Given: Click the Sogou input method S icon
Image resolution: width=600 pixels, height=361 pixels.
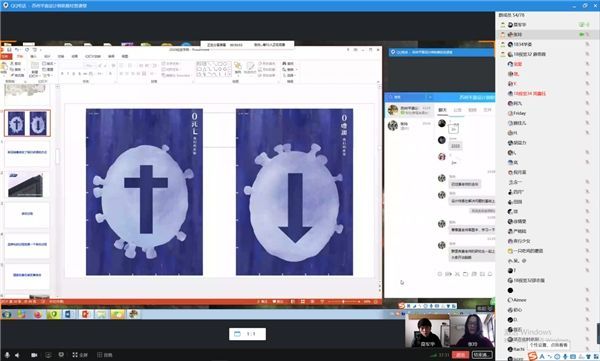Looking at the screenshot, I should tap(532, 356).
